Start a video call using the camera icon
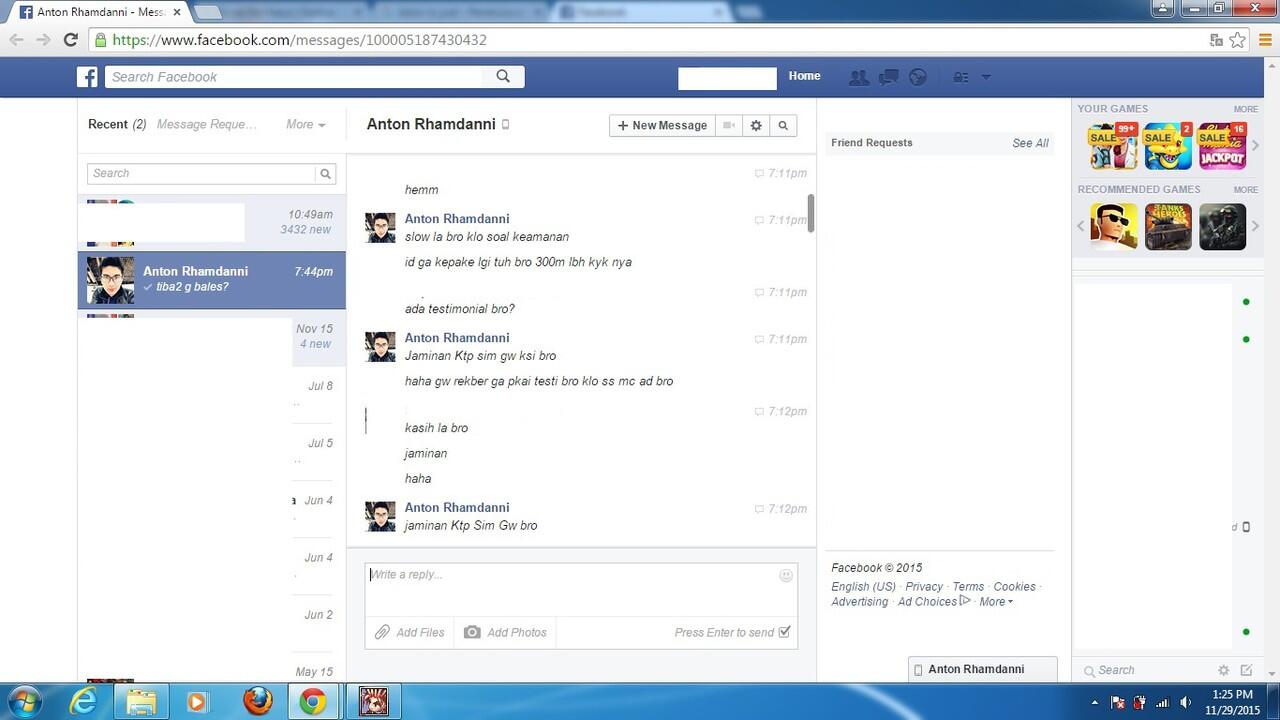 pyautogui.click(x=729, y=125)
